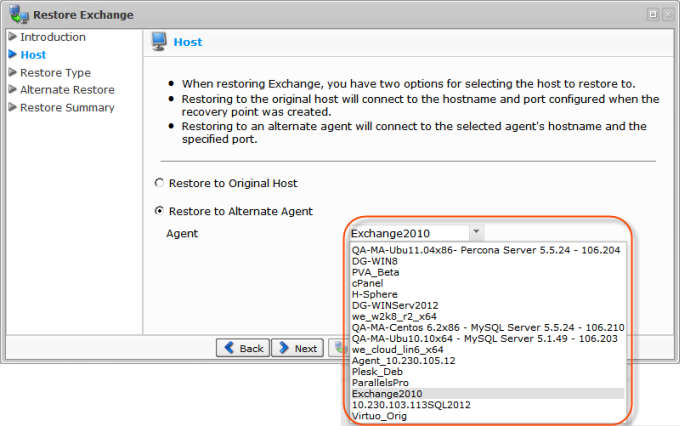Viewport: 680px width, 426px height.
Task: Pick we_w2k8_r2_x64 from the list
Action: [487, 316]
